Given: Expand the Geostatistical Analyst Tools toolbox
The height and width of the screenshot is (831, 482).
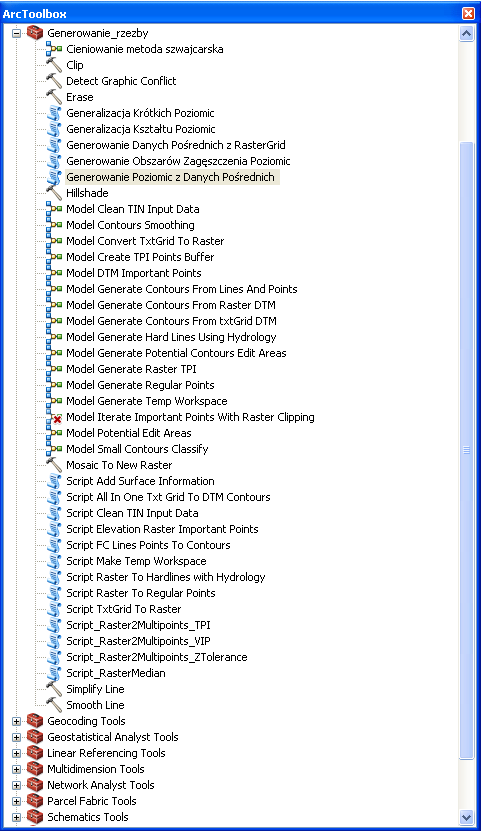Looking at the screenshot, I should pos(16,737).
